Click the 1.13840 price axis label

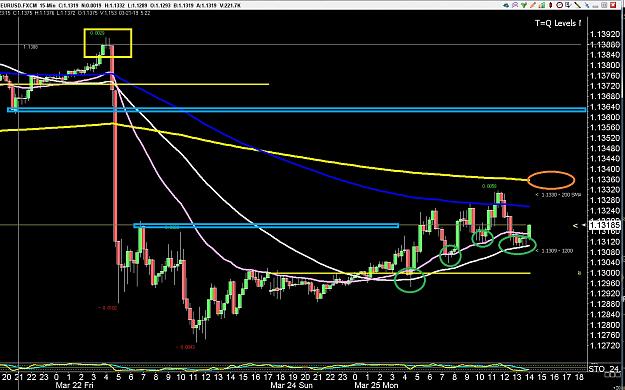pos(604,55)
